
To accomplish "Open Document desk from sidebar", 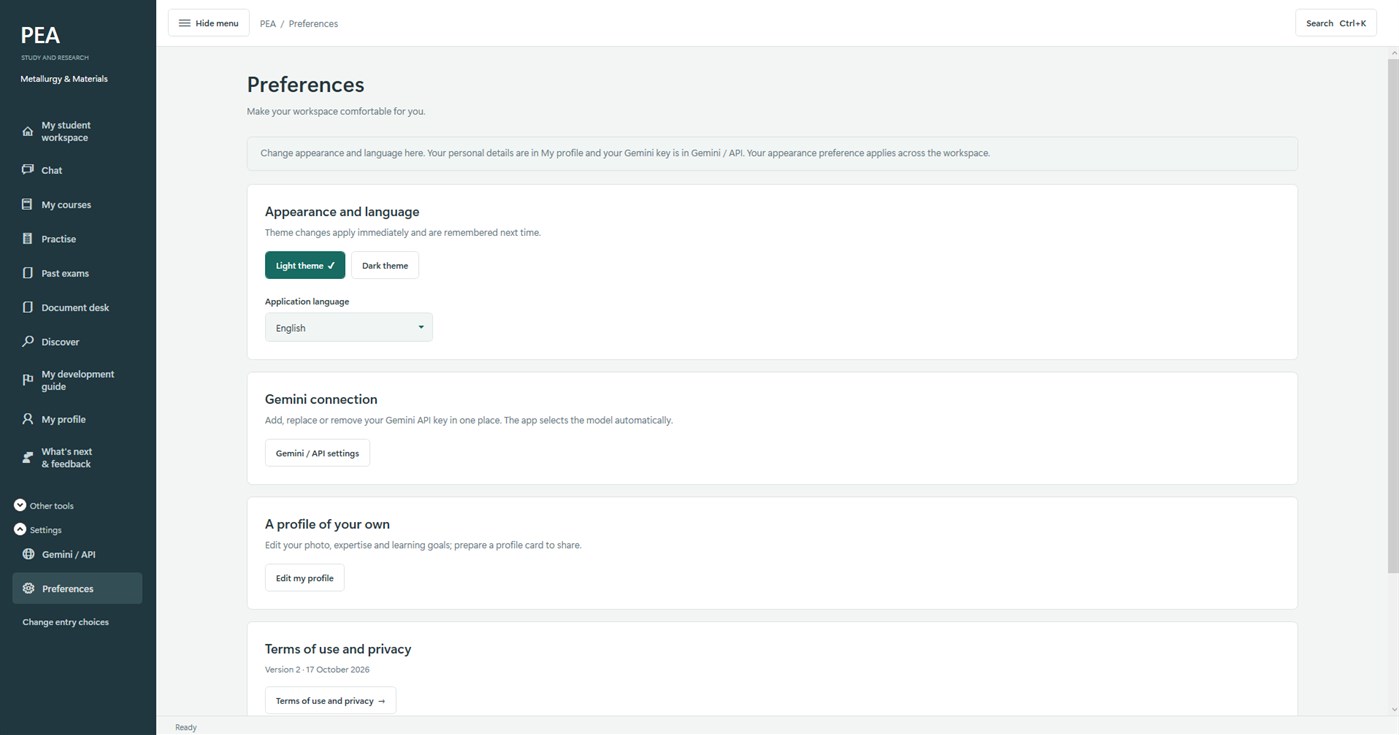I will [x=75, y=308].
